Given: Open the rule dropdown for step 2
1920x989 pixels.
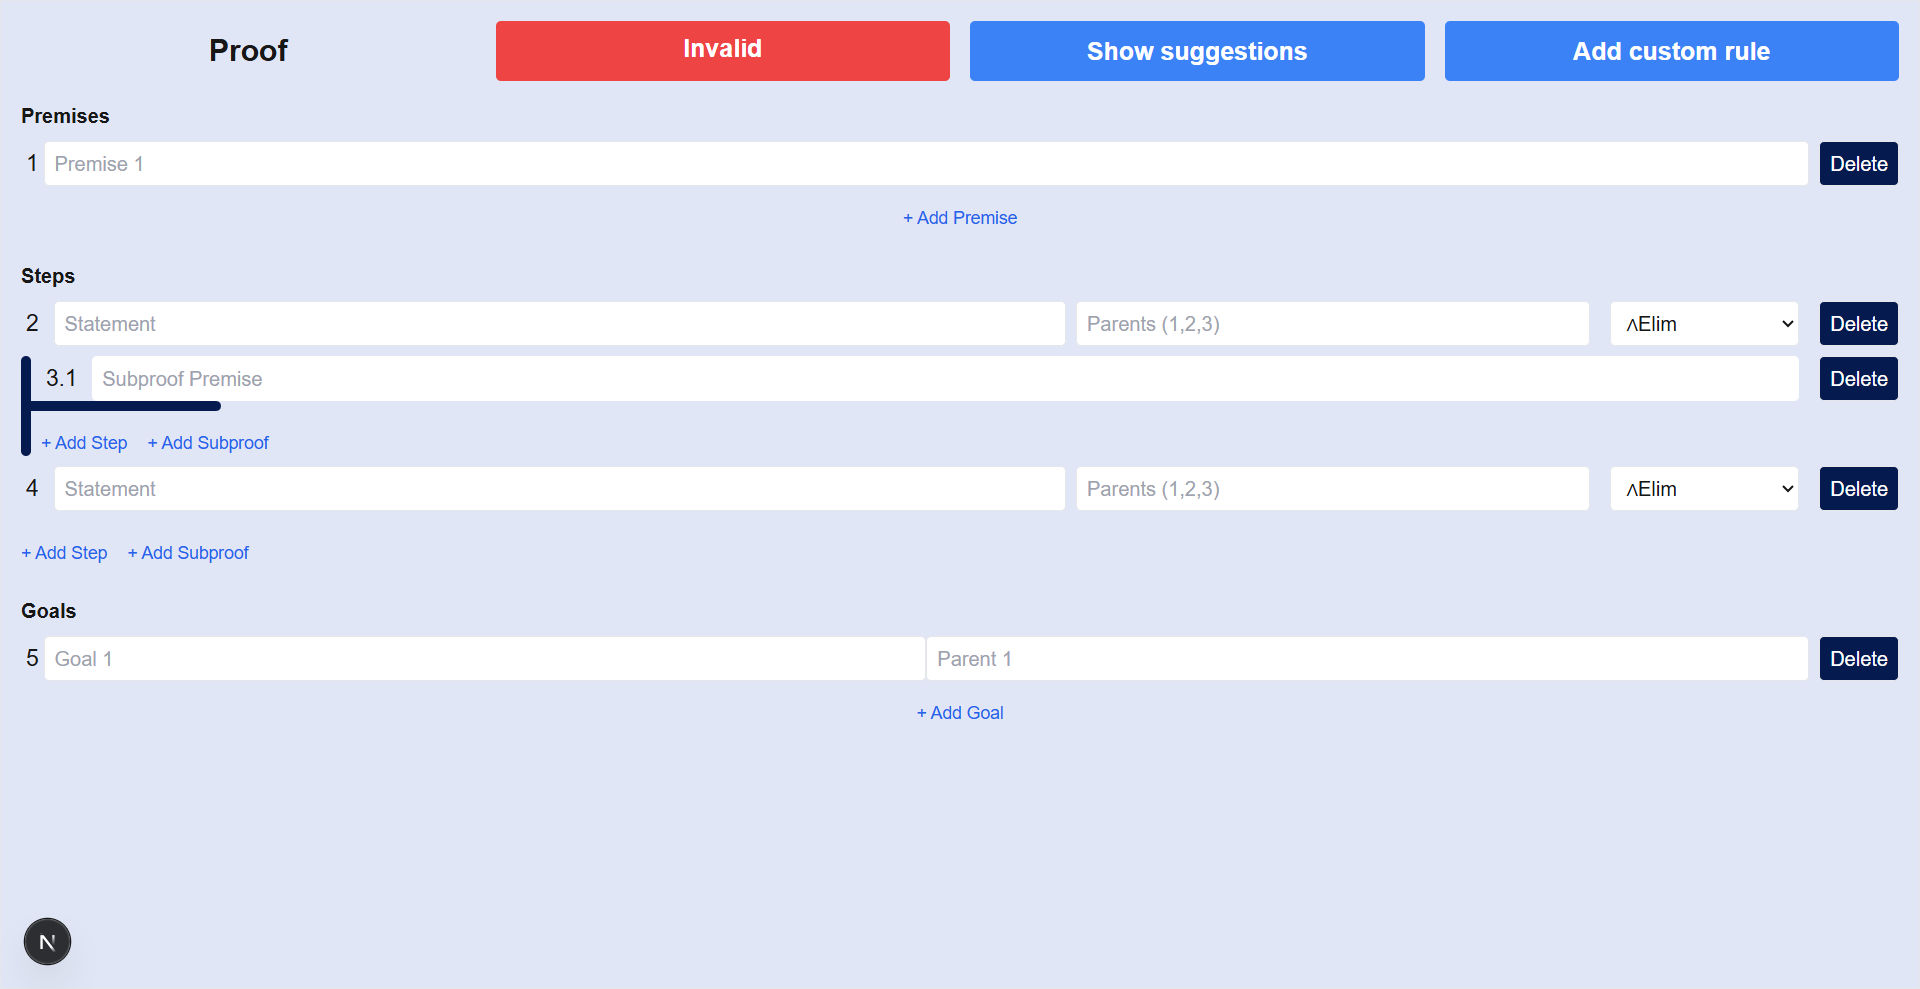Looking at the screenshot, I should (1703, 323).
